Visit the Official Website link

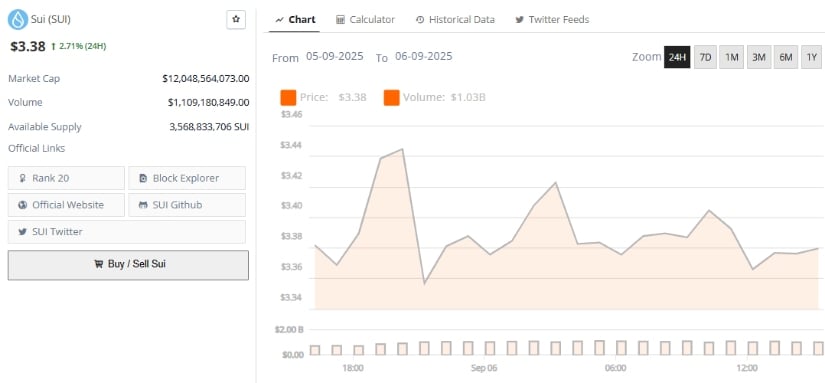pos(66,205)
